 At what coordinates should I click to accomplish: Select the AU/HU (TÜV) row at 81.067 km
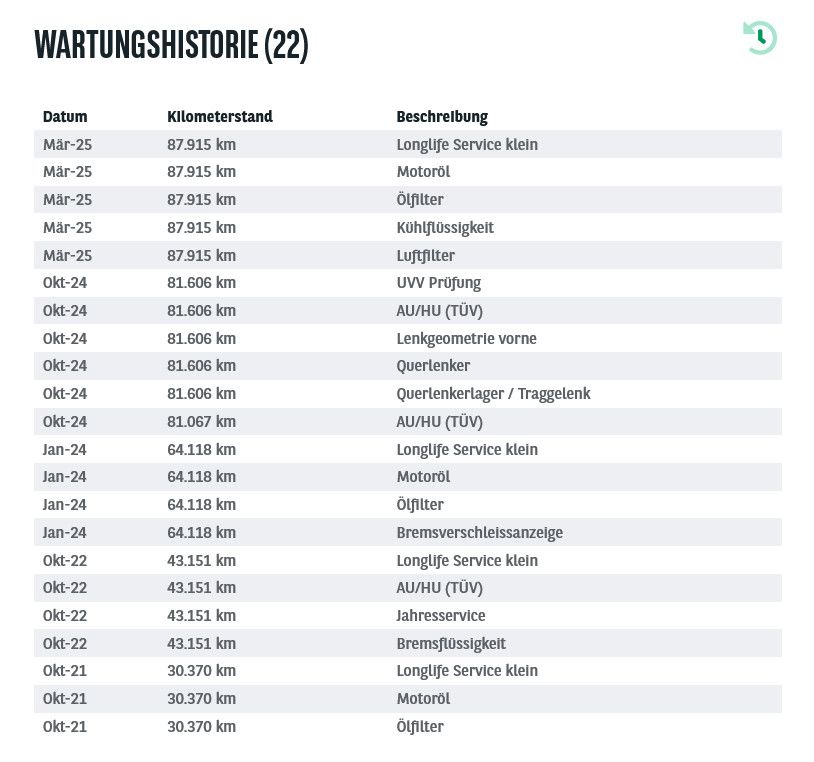pos(408,421)
